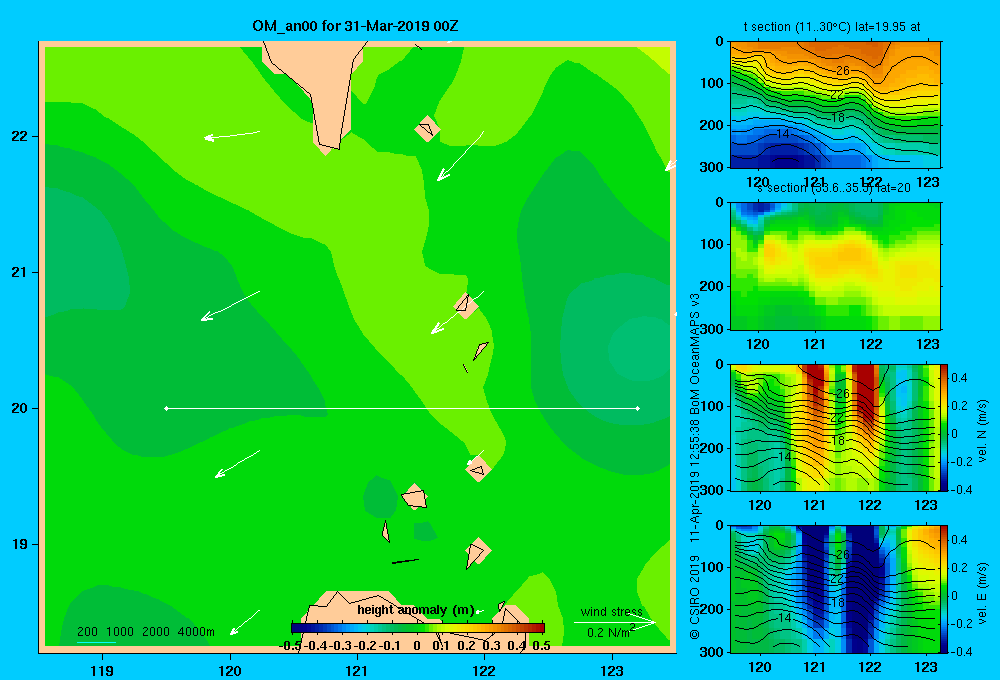Click the 's section' salinity heading
1000x680 pixels.
click(x=834, y=188)
